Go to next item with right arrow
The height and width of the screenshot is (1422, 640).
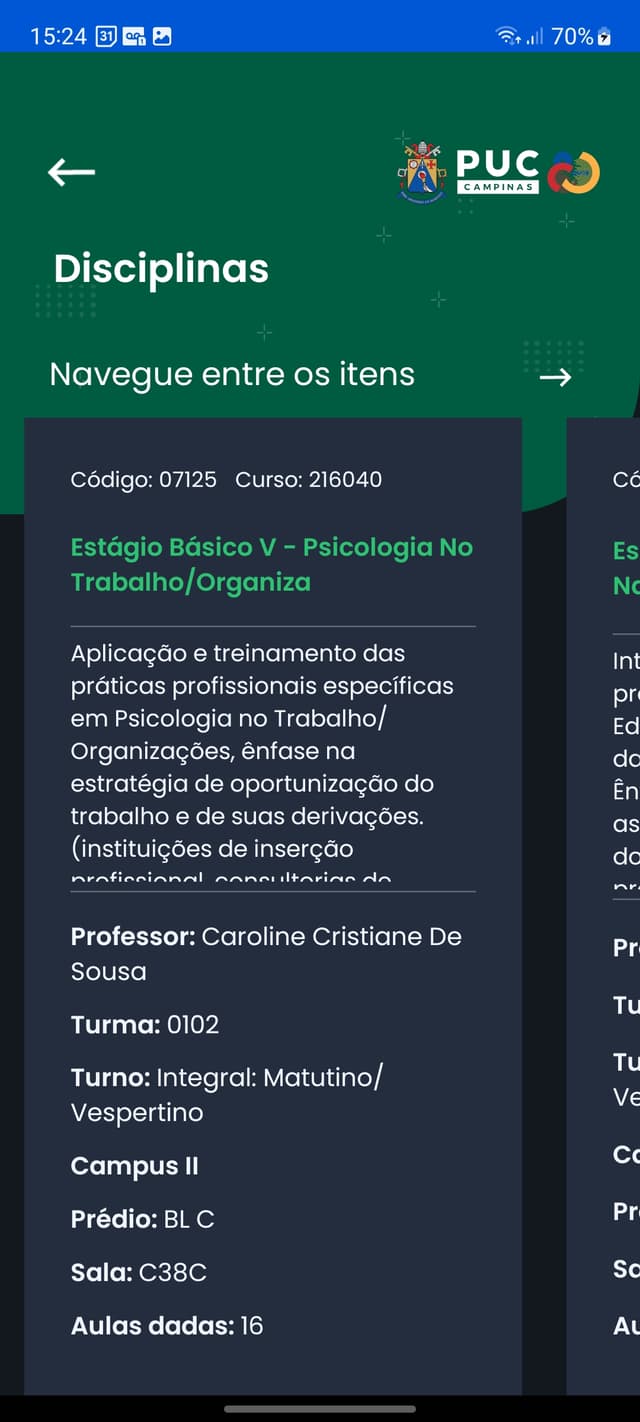[555, 376]
